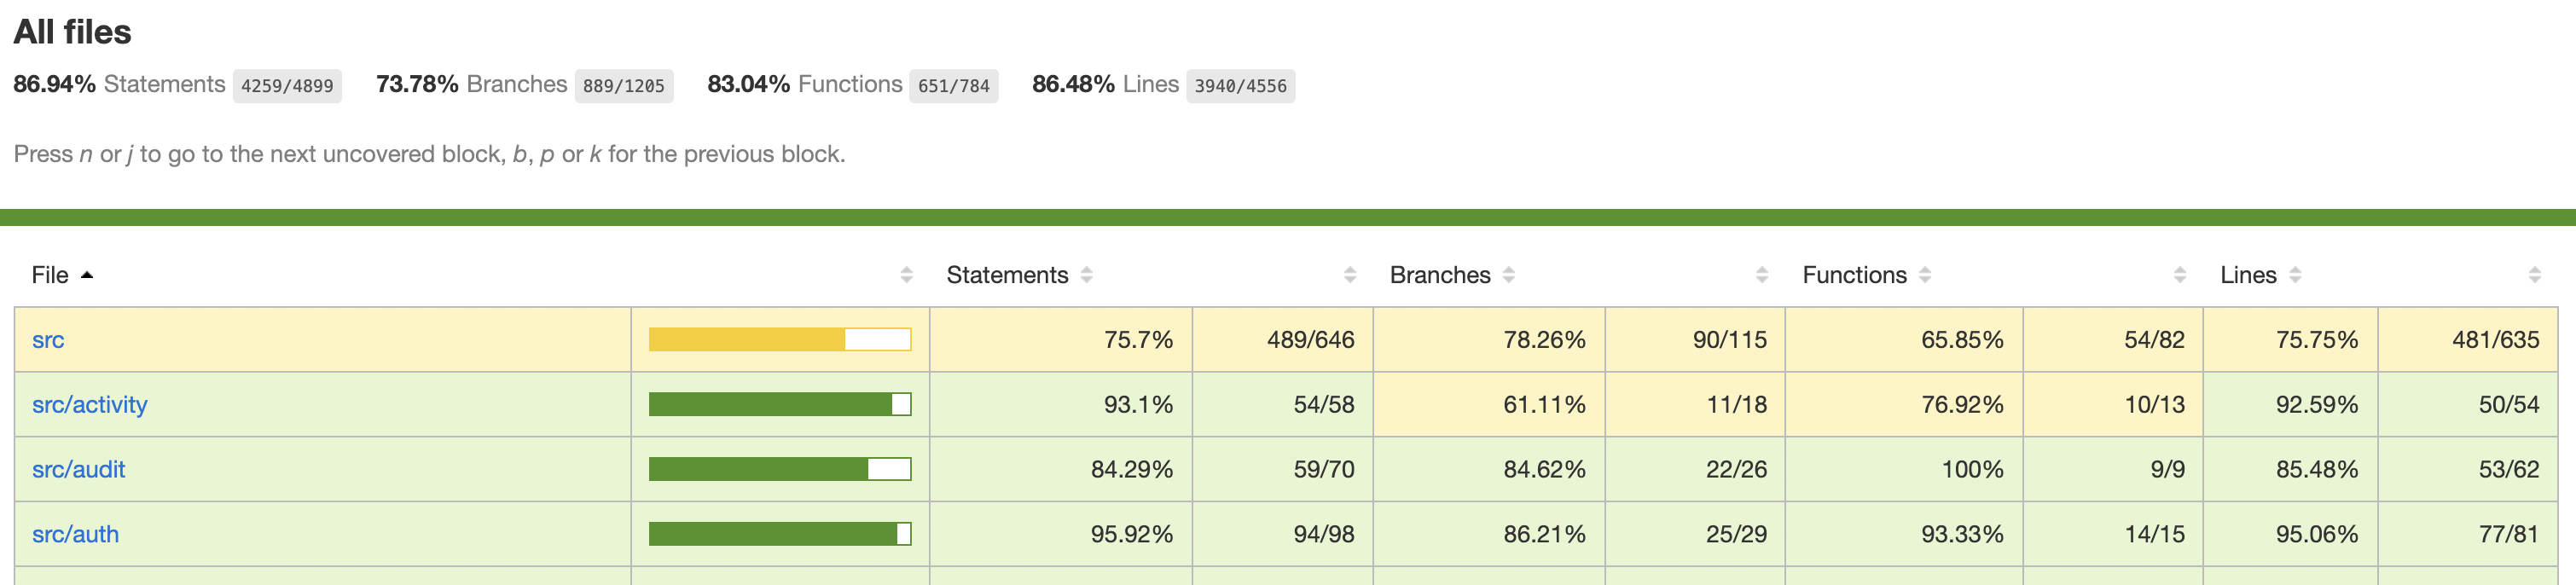Click sort arrows of statements count column
2576x585 pixels.
[1350, 275]
